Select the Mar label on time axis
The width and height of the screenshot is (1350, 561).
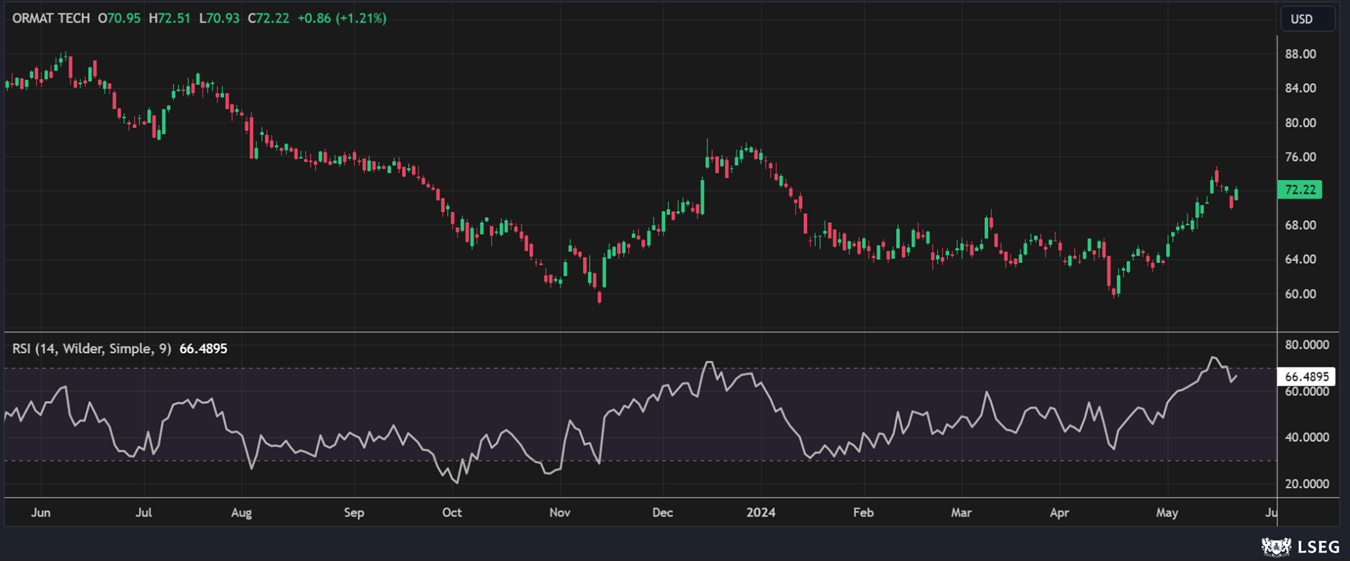[x=961, y=513]
